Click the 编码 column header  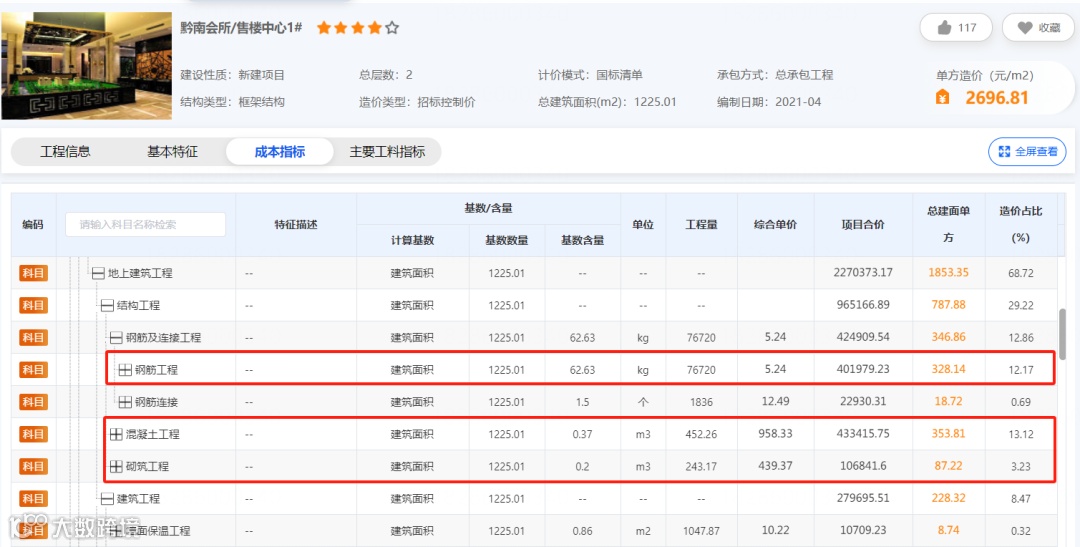coord(32,225)
